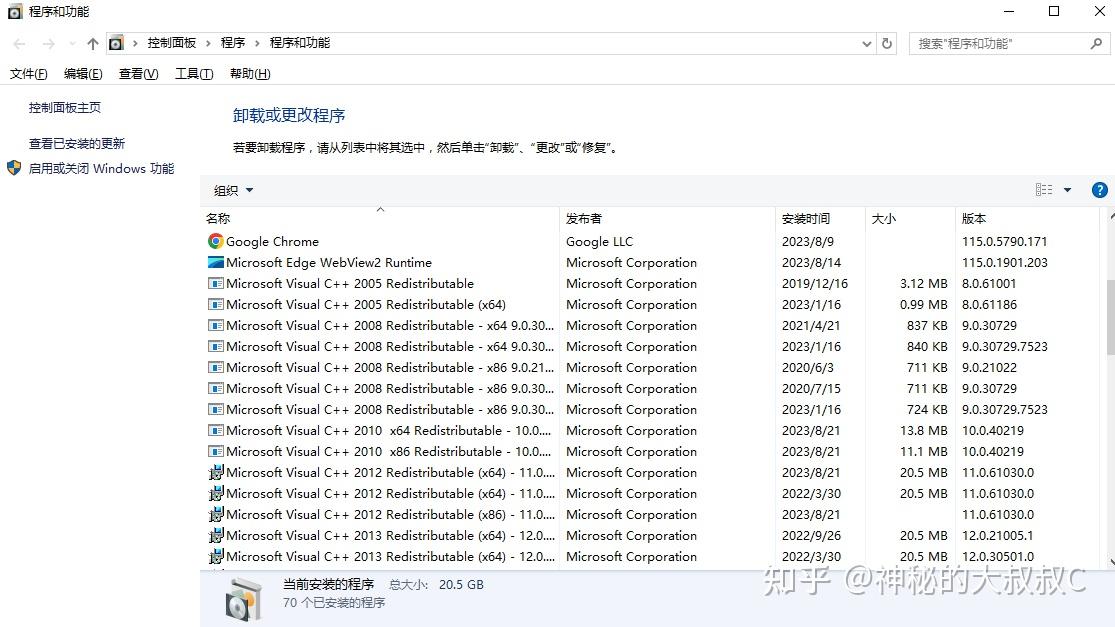Click the change view icon

click(x=1044, y=190)
